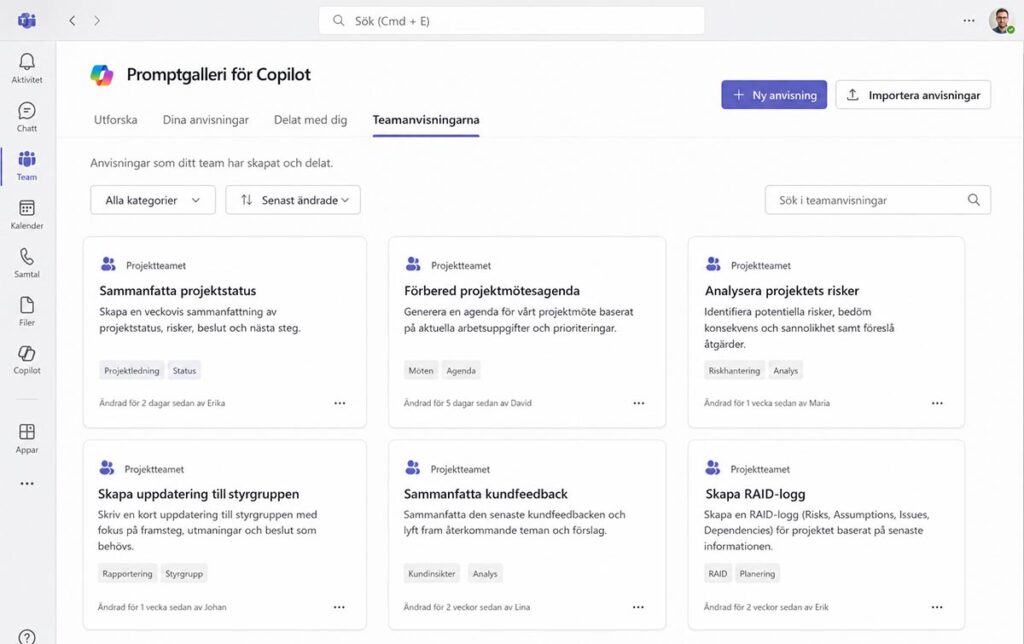Screen dimensions: 1024x644
Task: Open the Förbered projektmötesagenda card title
Action: click(492, 291)
